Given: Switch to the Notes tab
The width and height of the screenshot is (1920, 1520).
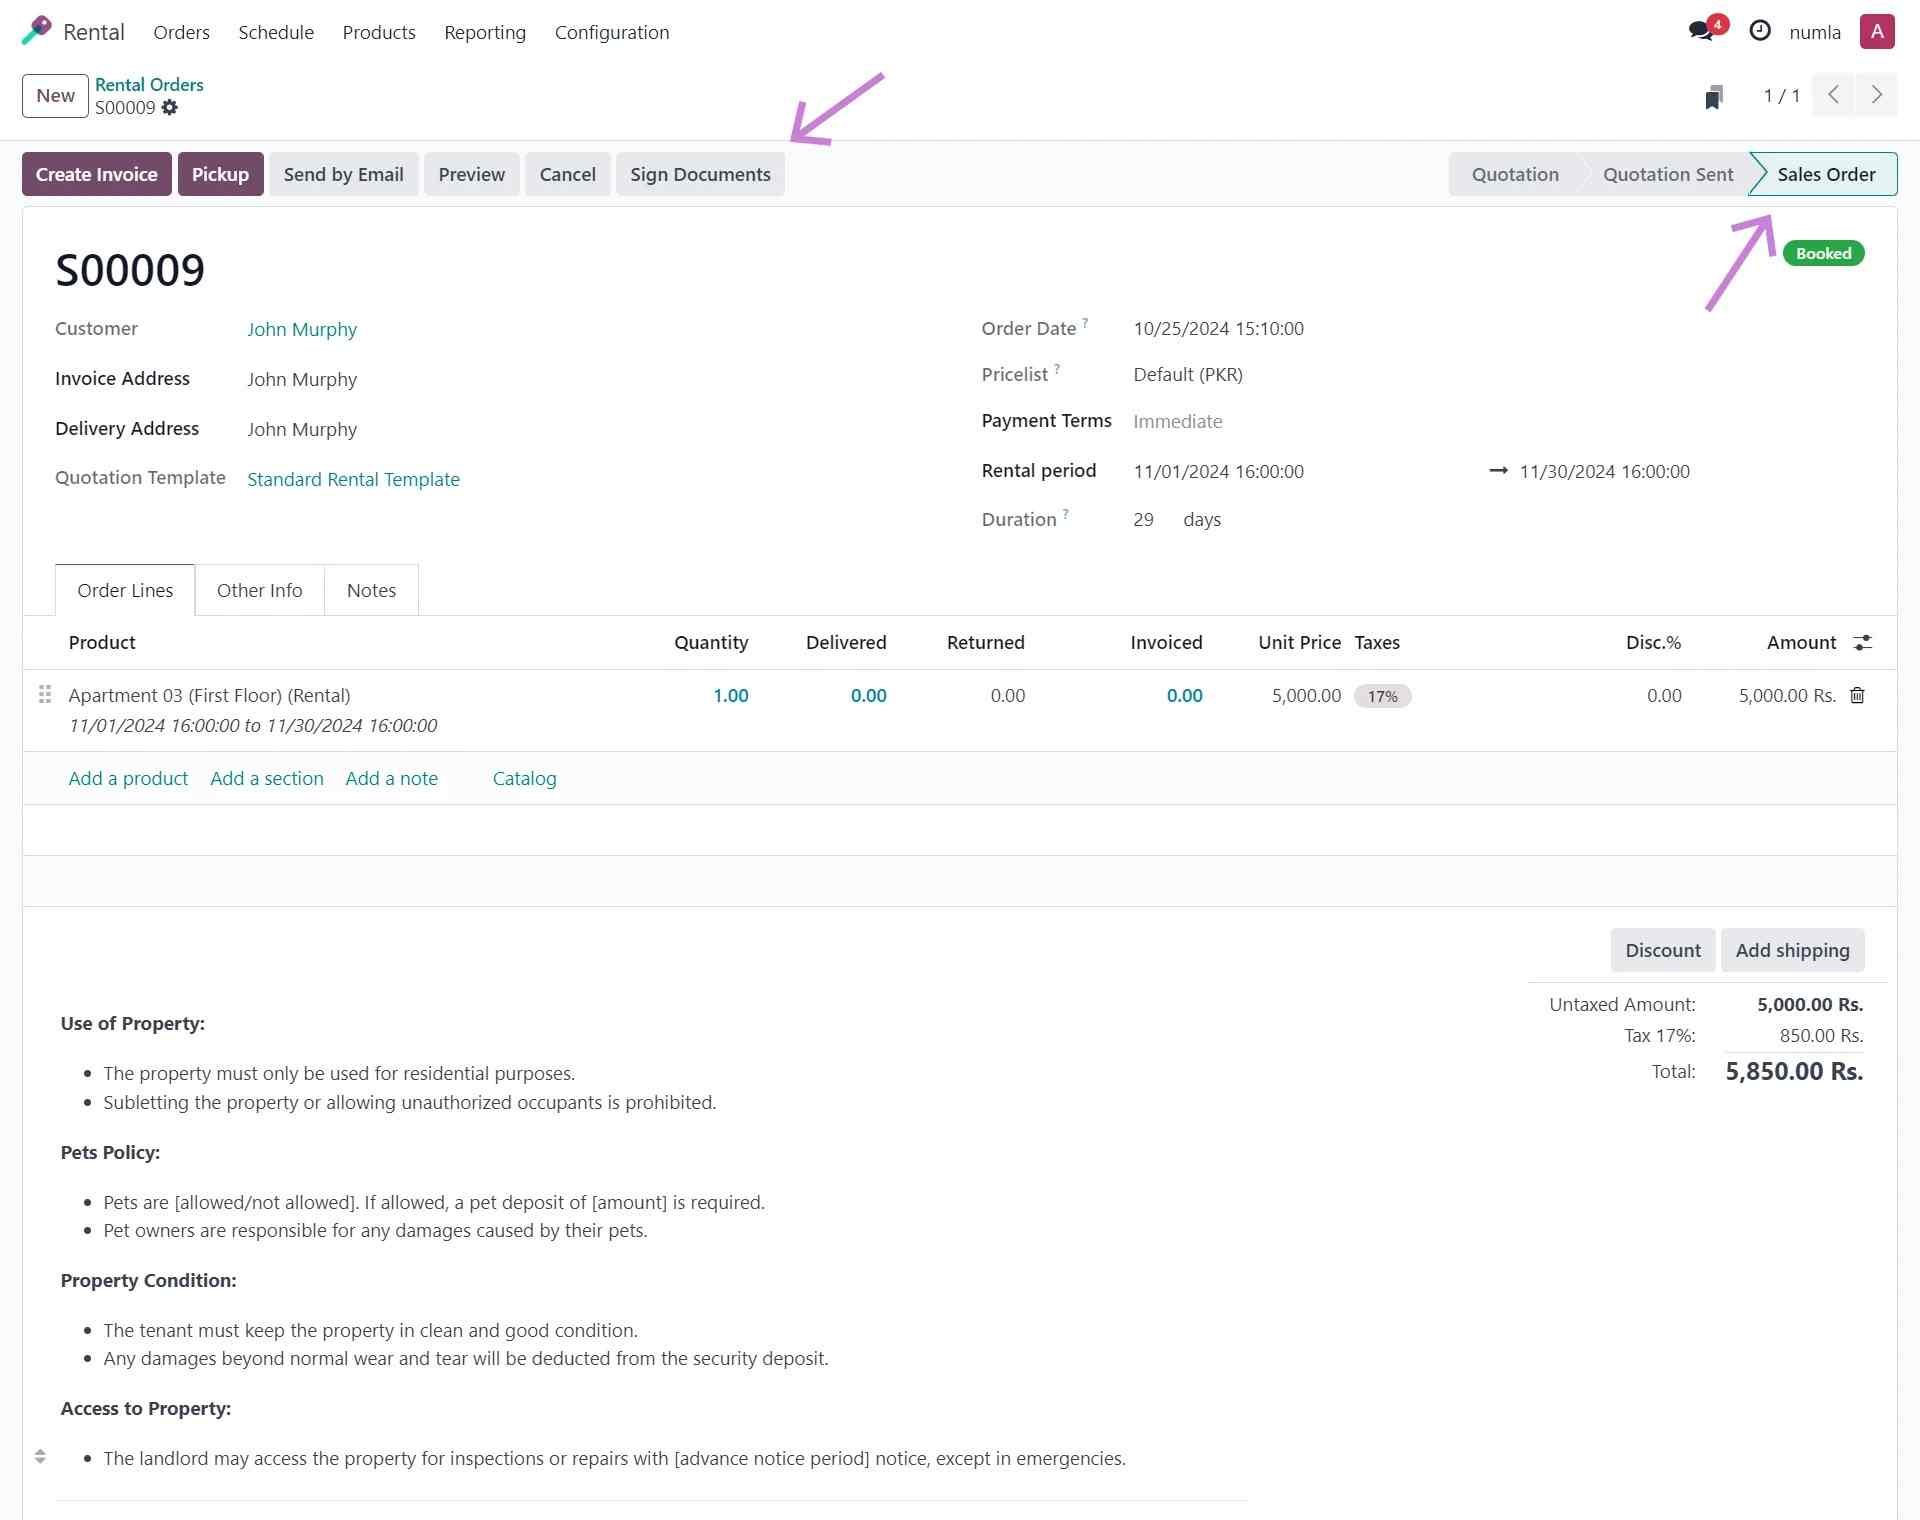Looking at the screenshot, I should point(371,589).
